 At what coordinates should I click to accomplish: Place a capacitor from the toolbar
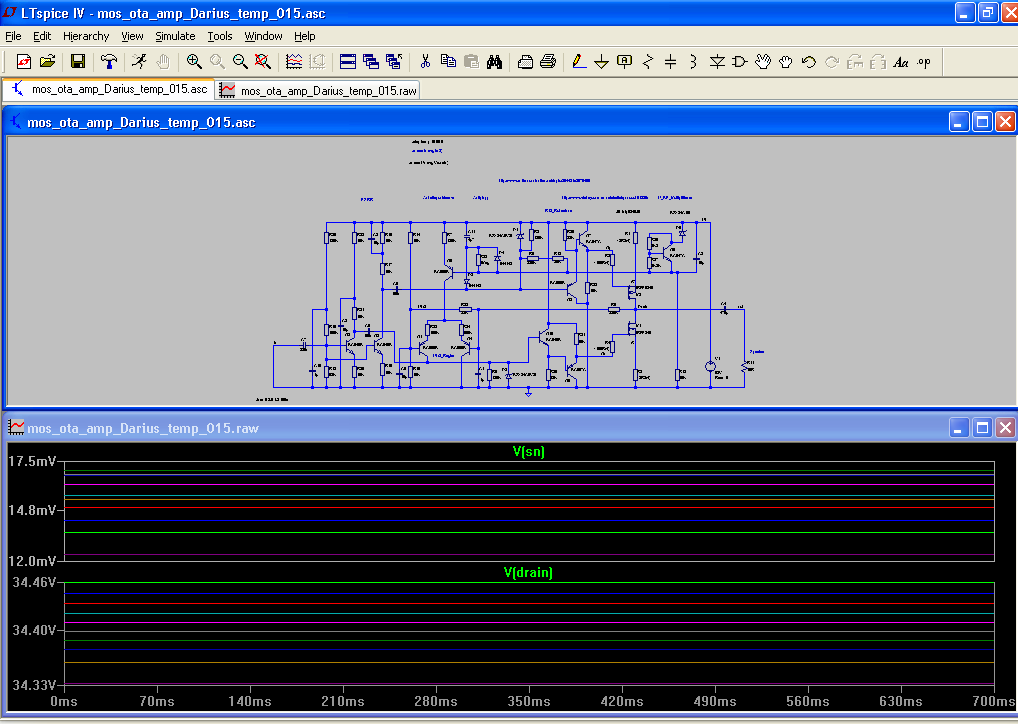click(671, 62)
